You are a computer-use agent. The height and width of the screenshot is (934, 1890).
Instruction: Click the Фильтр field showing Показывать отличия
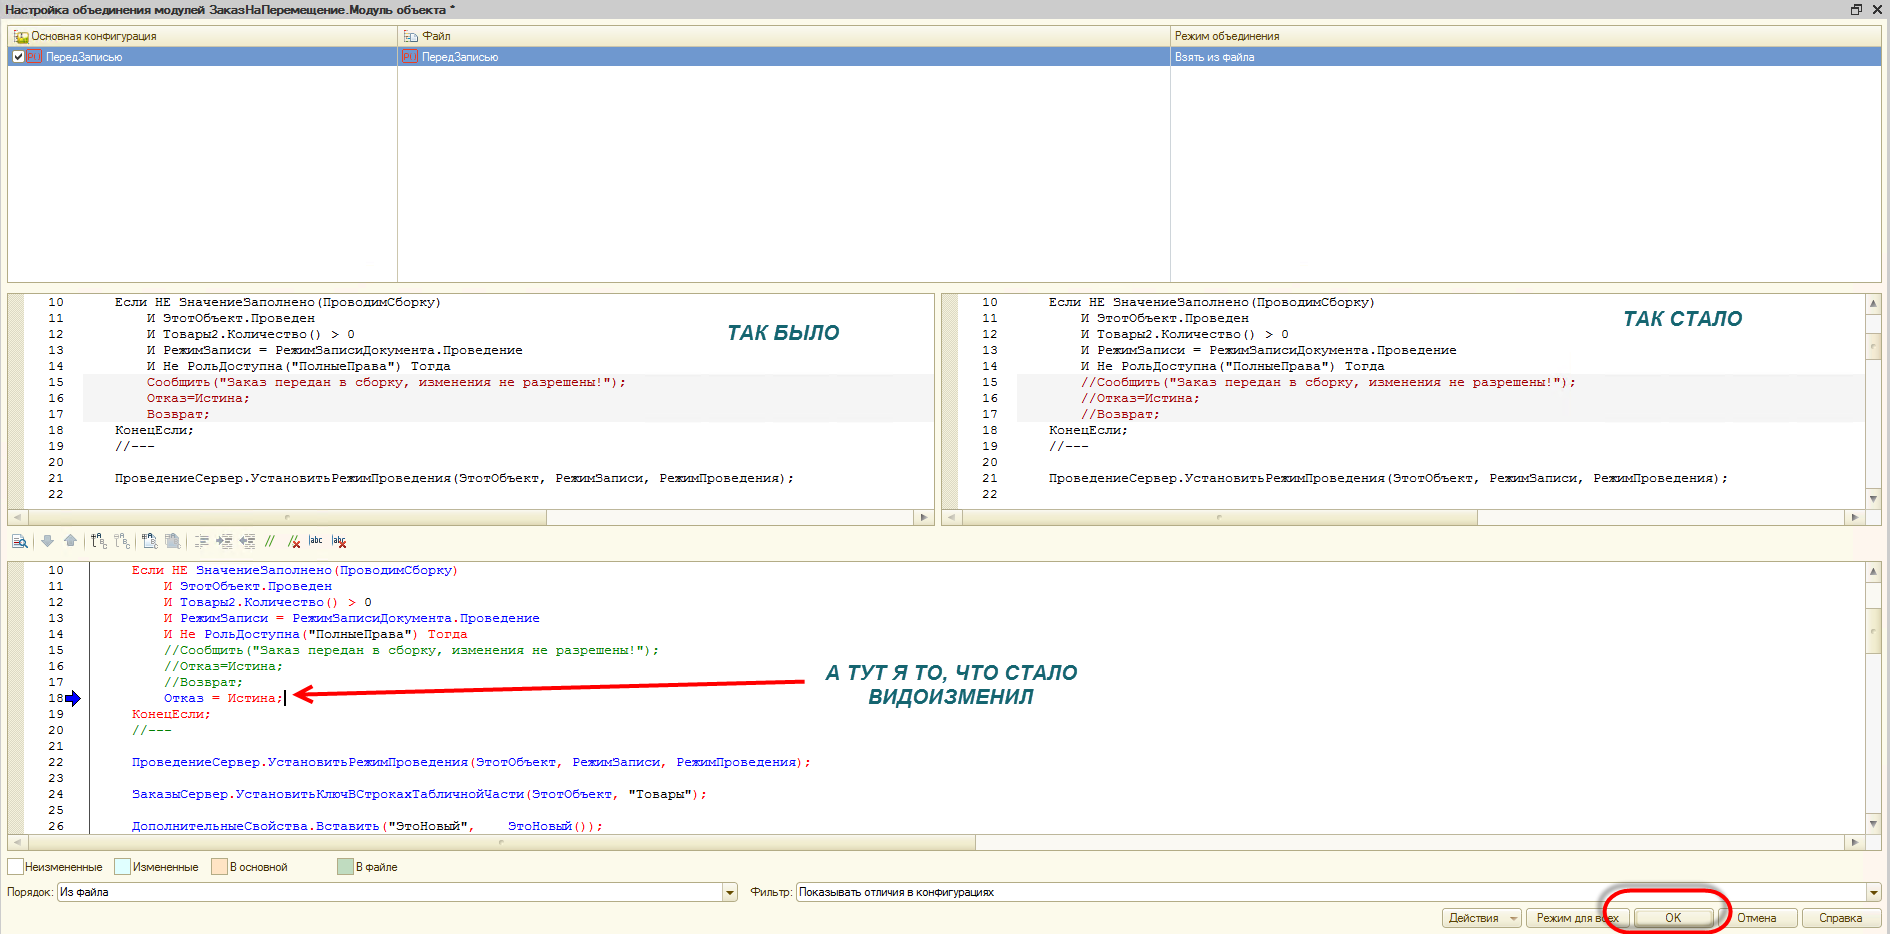click(1331, 892)
